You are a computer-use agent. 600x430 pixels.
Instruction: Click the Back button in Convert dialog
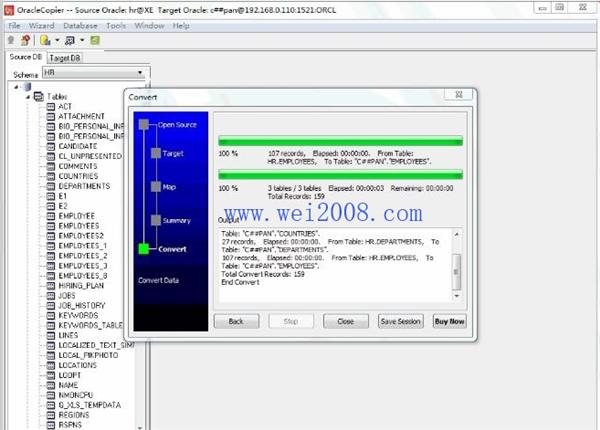[x=236, y=321]
